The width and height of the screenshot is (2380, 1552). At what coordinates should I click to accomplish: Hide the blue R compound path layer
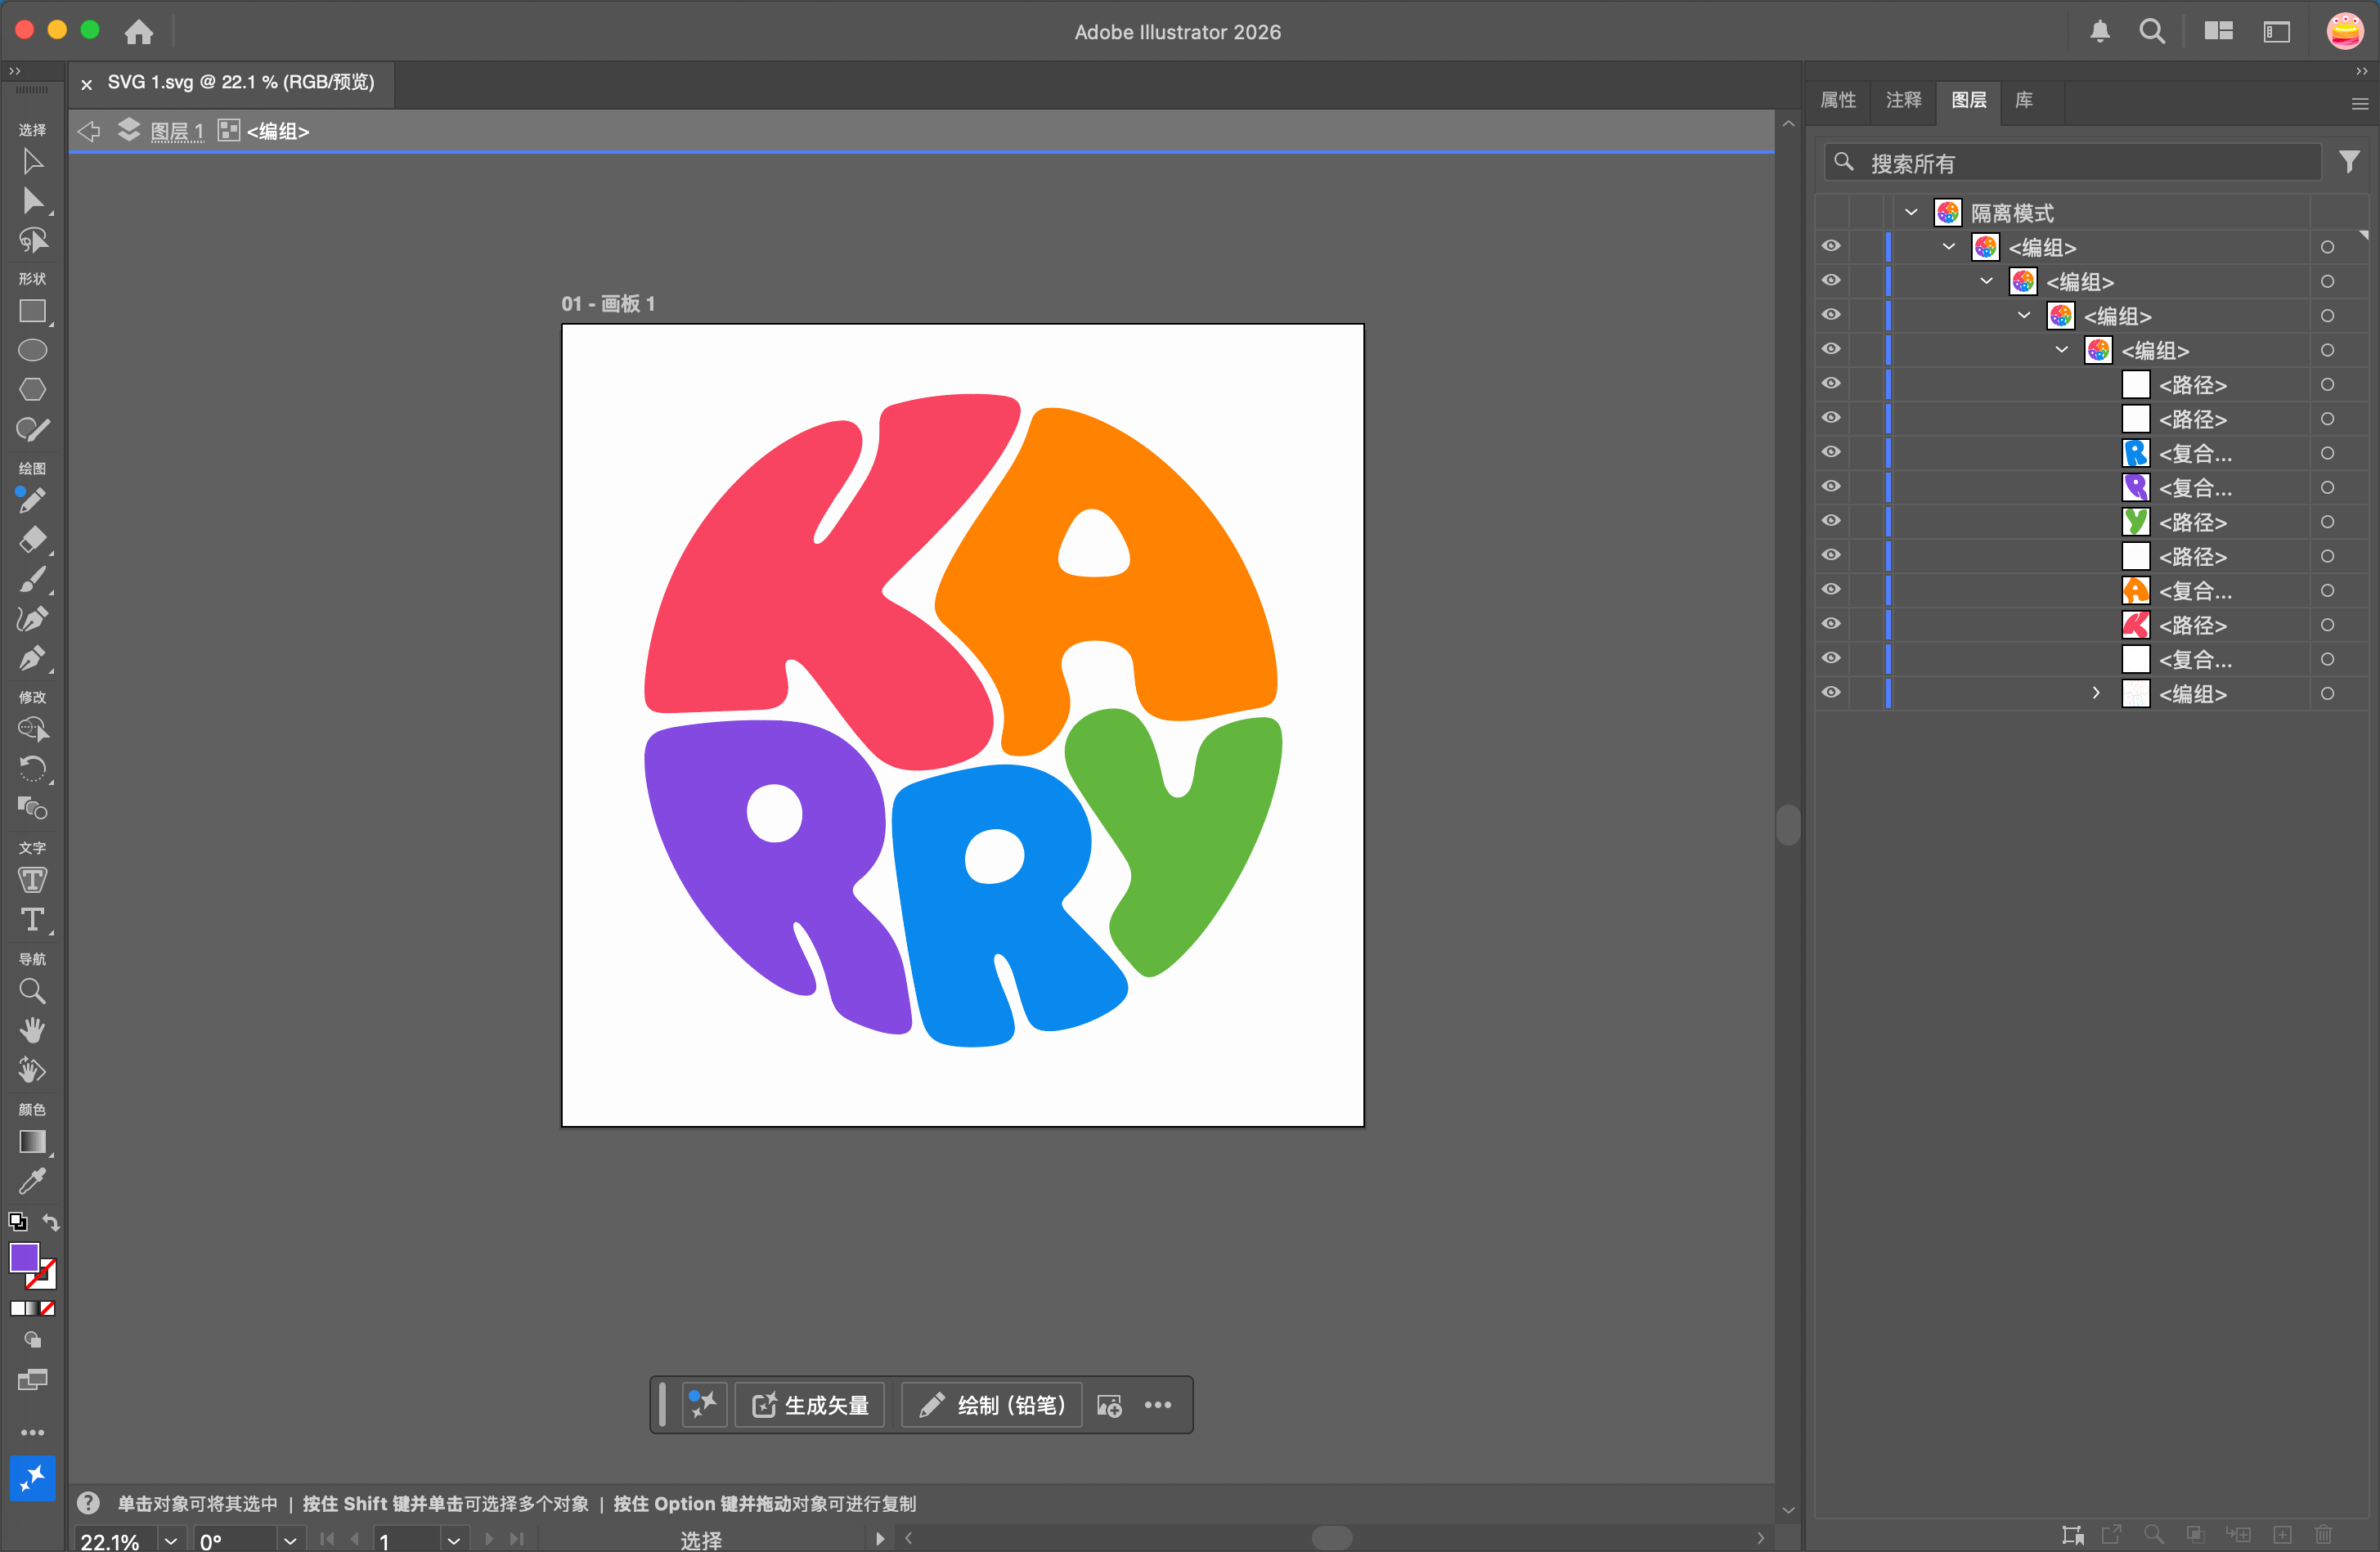coord(1831,452)
